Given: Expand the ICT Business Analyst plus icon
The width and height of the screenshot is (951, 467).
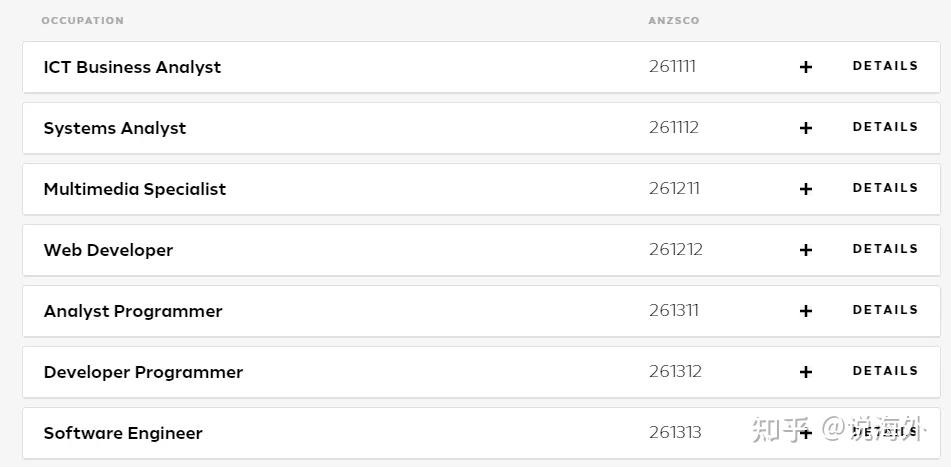Looking at the screenshot, I should (x=806, y=67).
